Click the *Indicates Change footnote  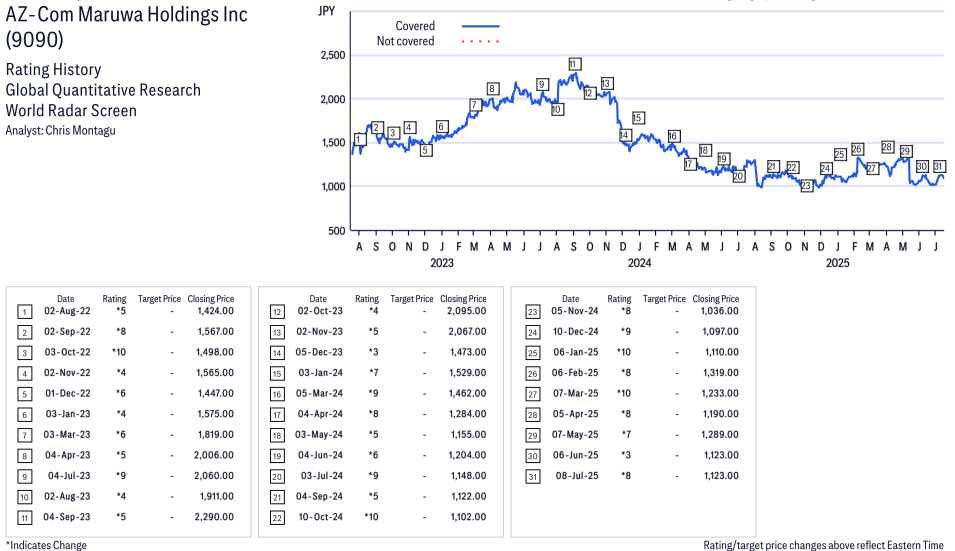[x=46, y=545]
